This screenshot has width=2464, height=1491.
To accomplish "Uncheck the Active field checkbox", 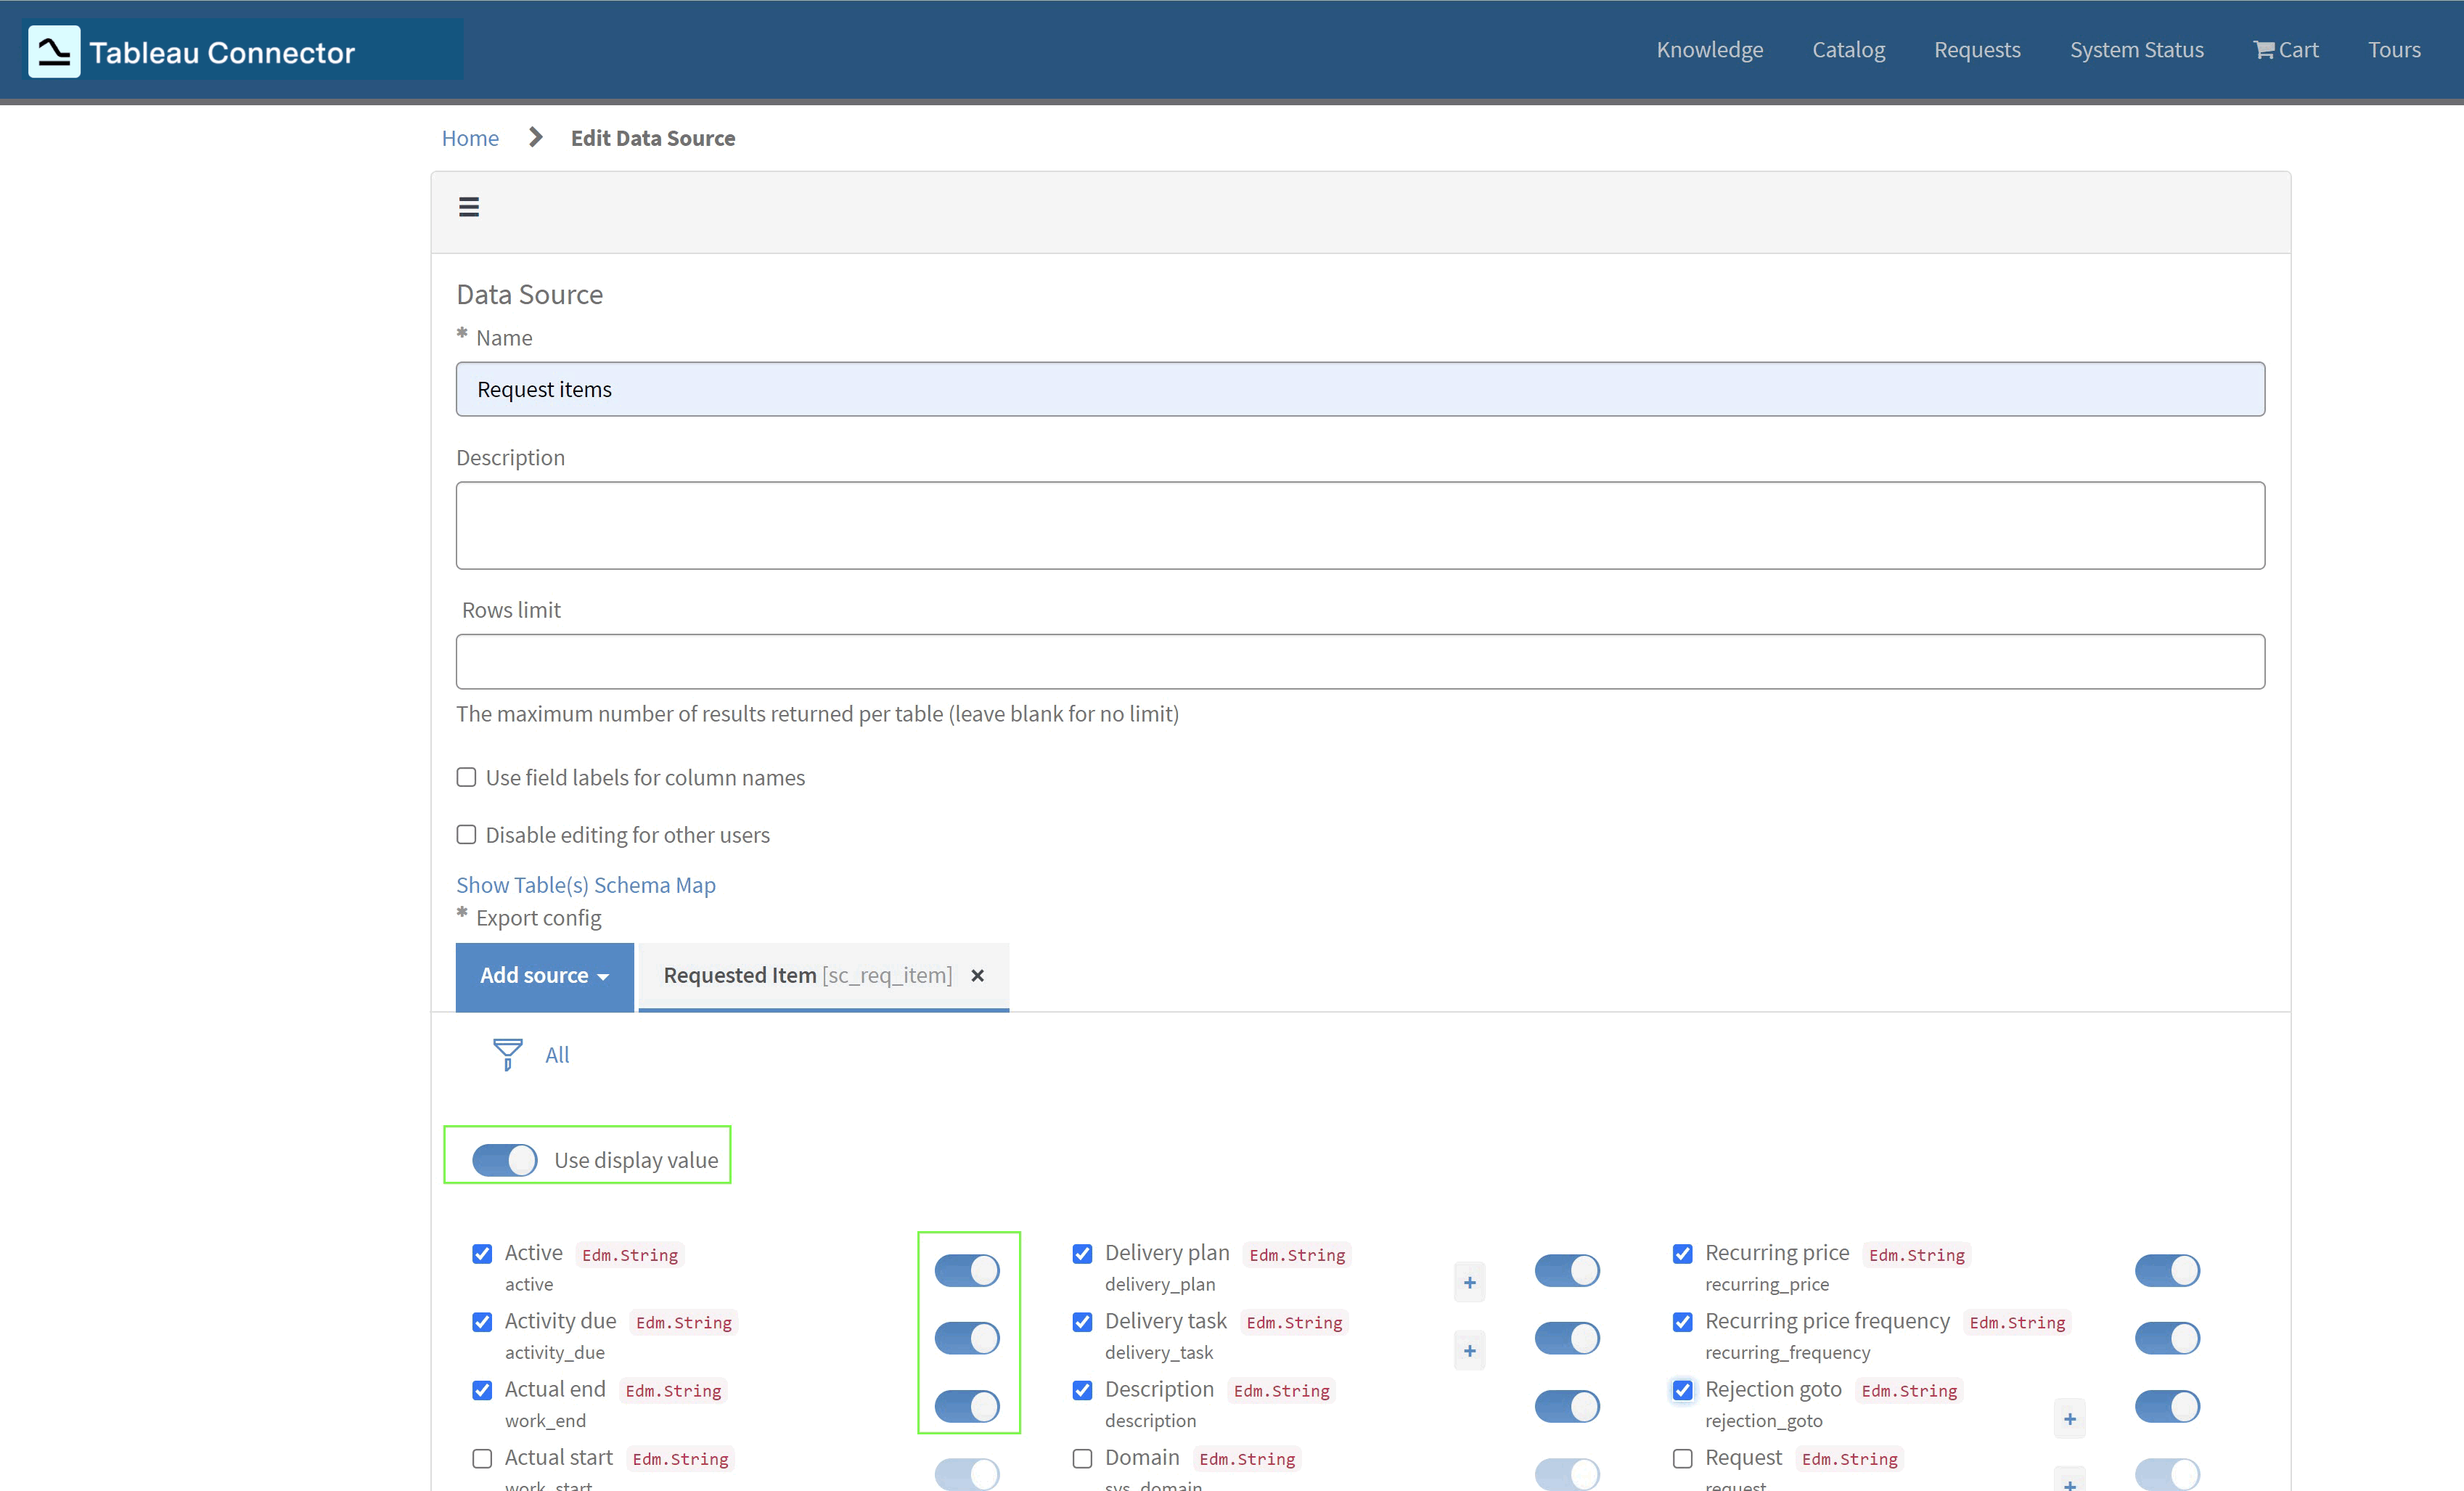I will click(482, 1254).
